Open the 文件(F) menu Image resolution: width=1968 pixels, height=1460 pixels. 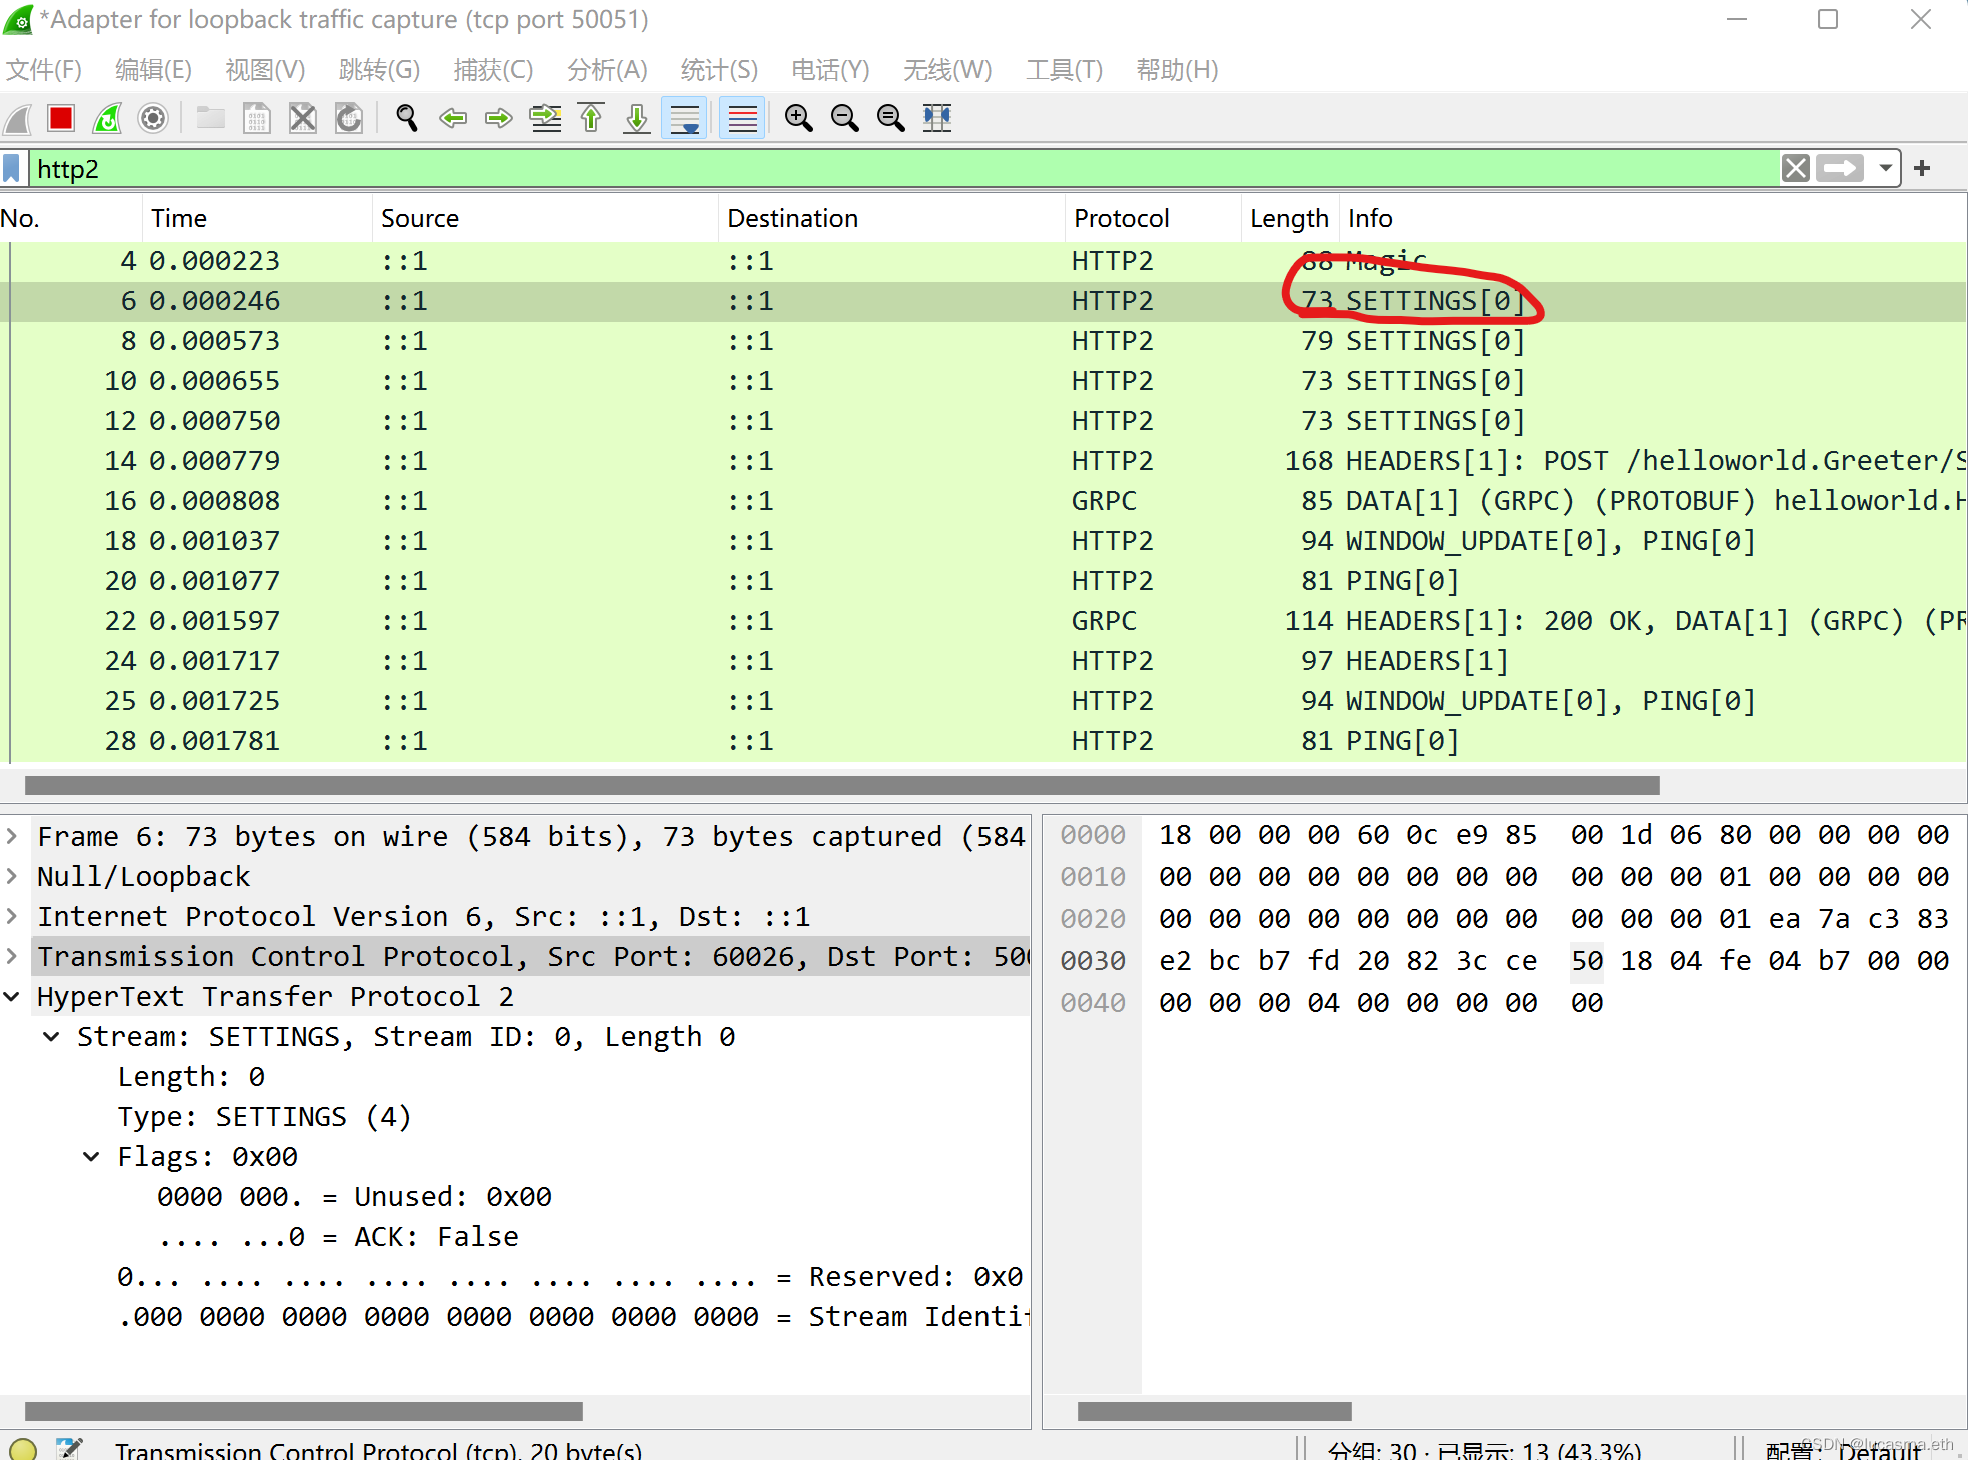pos(44,70)
